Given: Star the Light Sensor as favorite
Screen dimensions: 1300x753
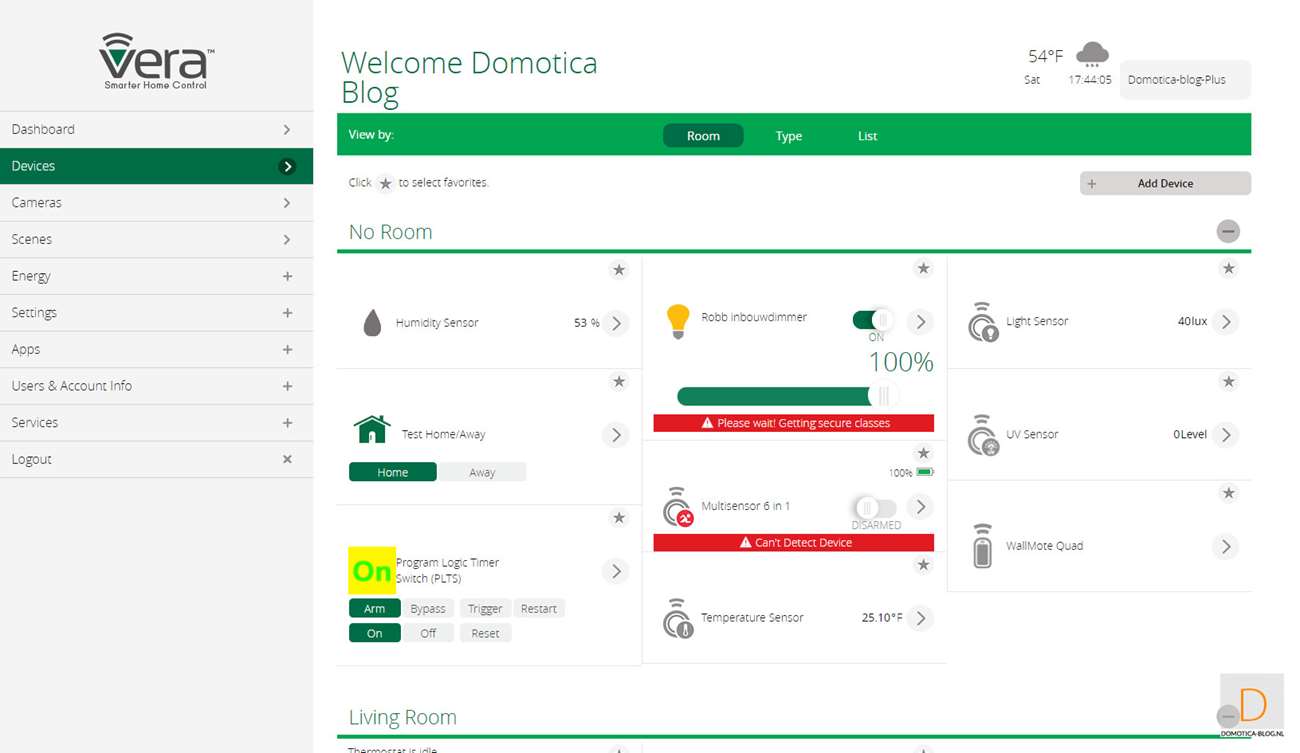Looking at the screenshot, I should (1228, 268).
